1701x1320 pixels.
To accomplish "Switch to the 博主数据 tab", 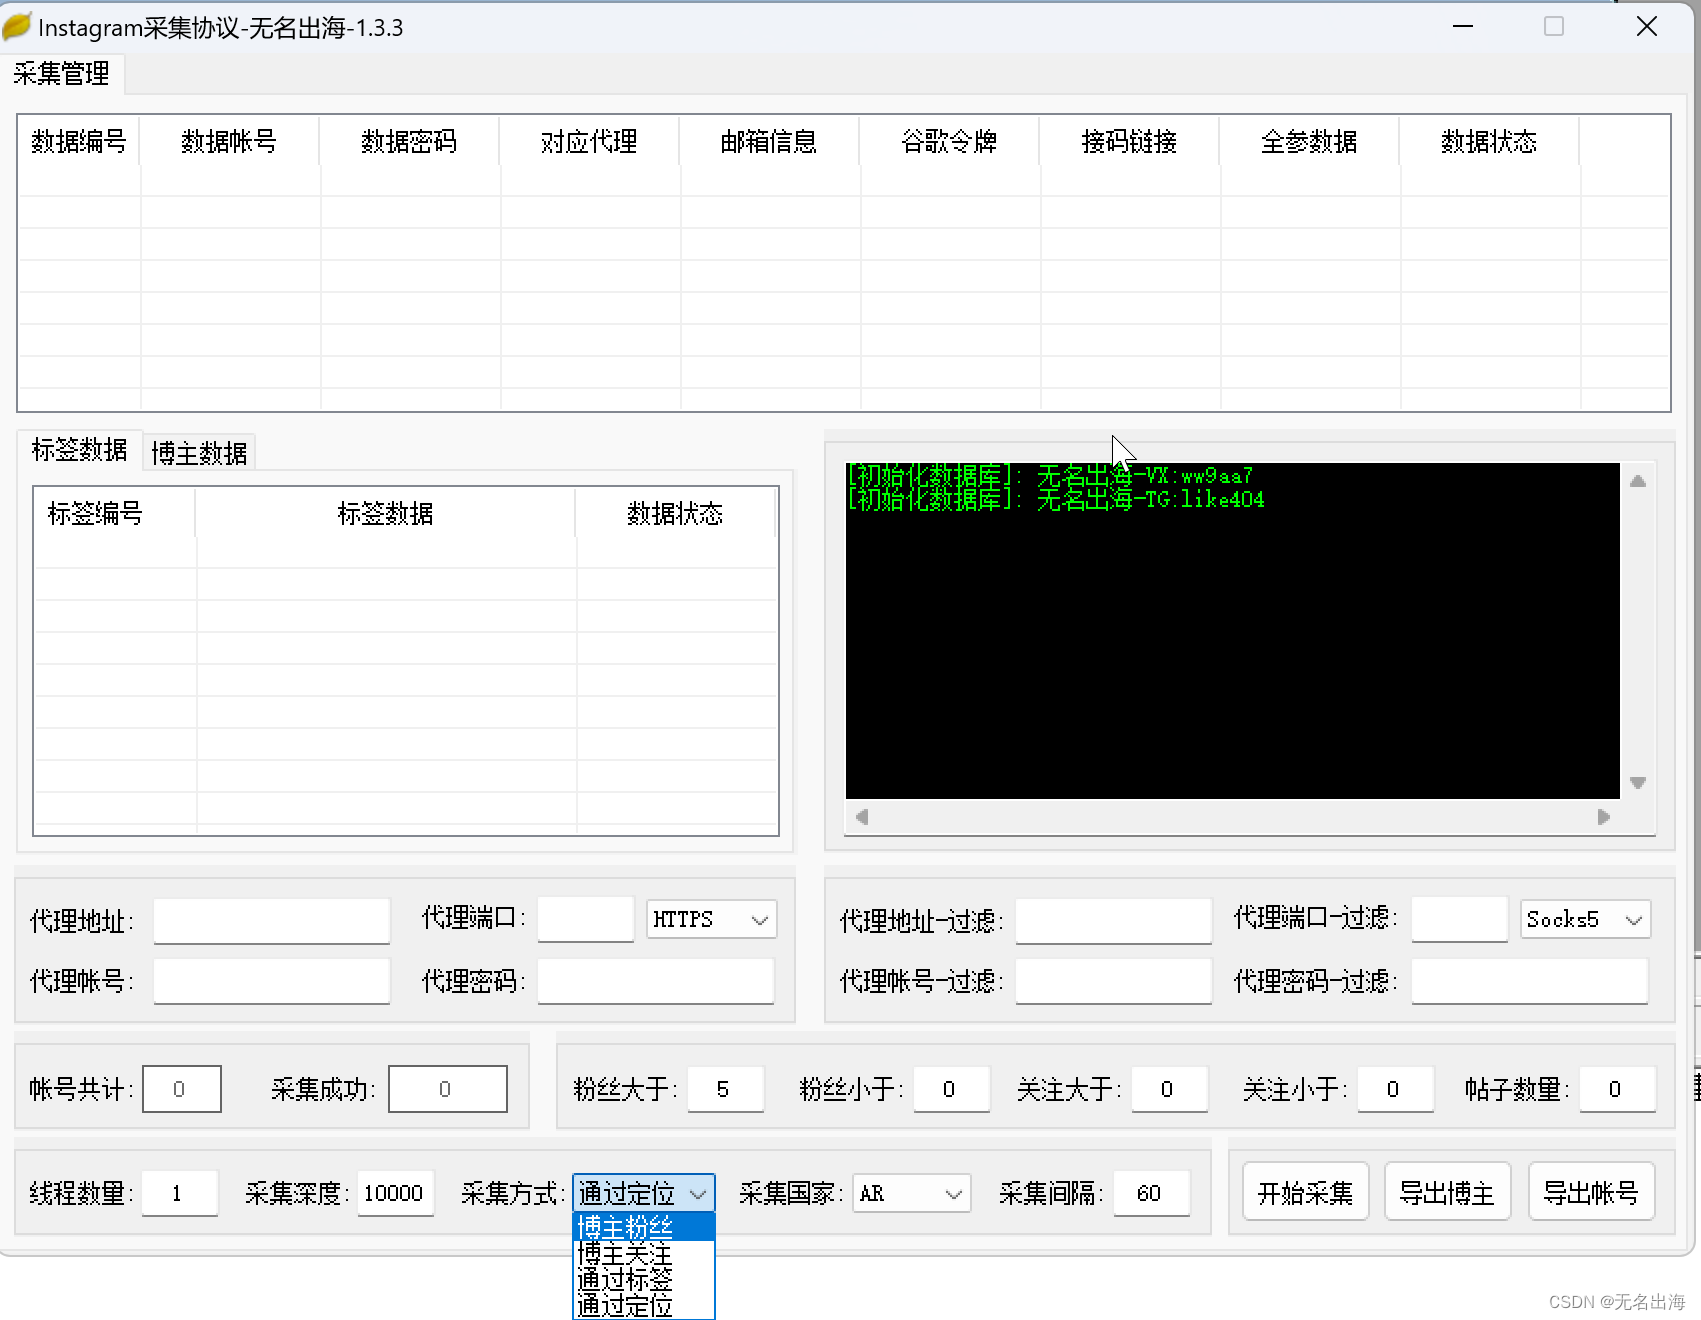I will point(199,453).
